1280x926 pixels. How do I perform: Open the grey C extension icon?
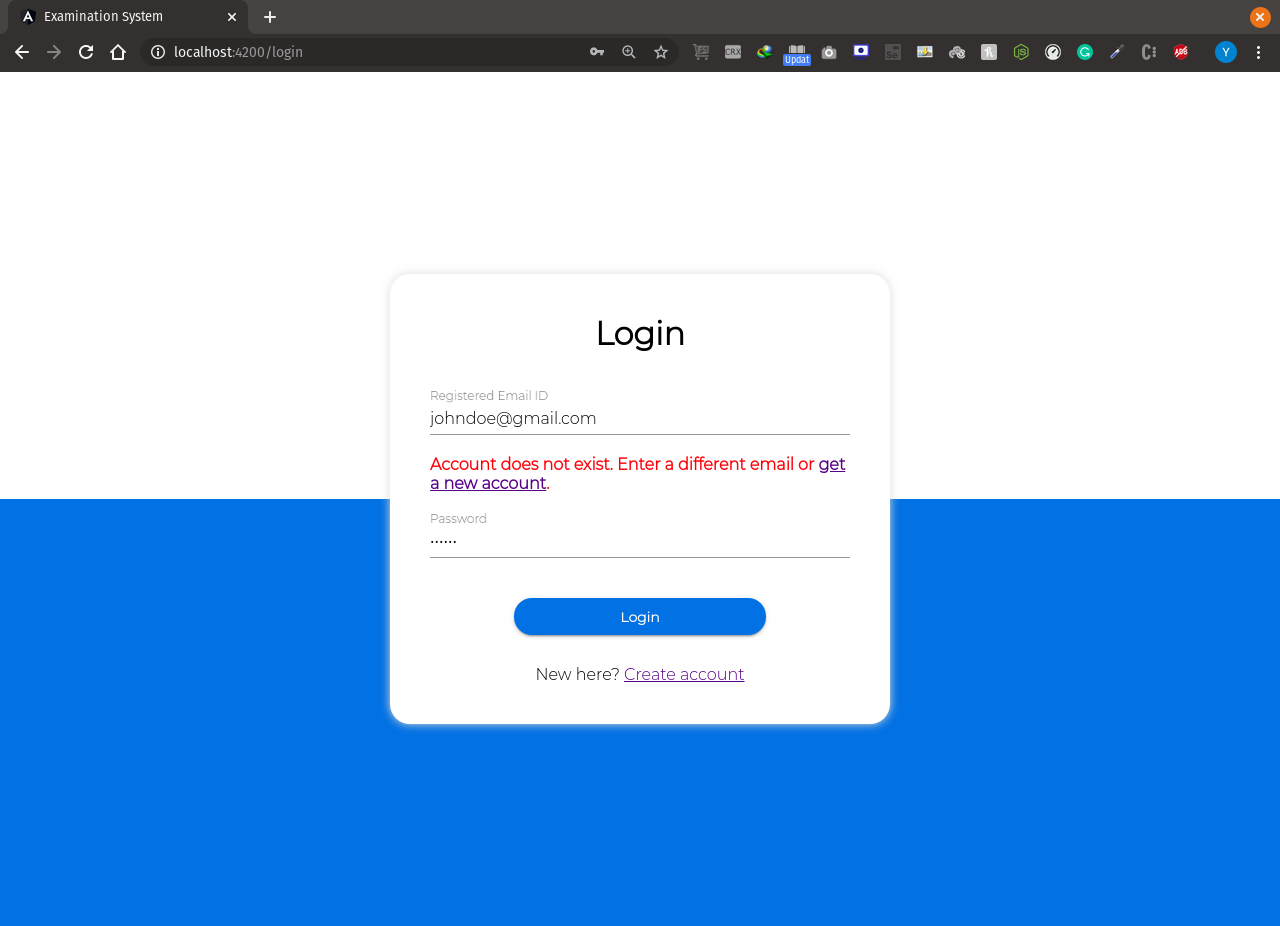point(1149,52)
